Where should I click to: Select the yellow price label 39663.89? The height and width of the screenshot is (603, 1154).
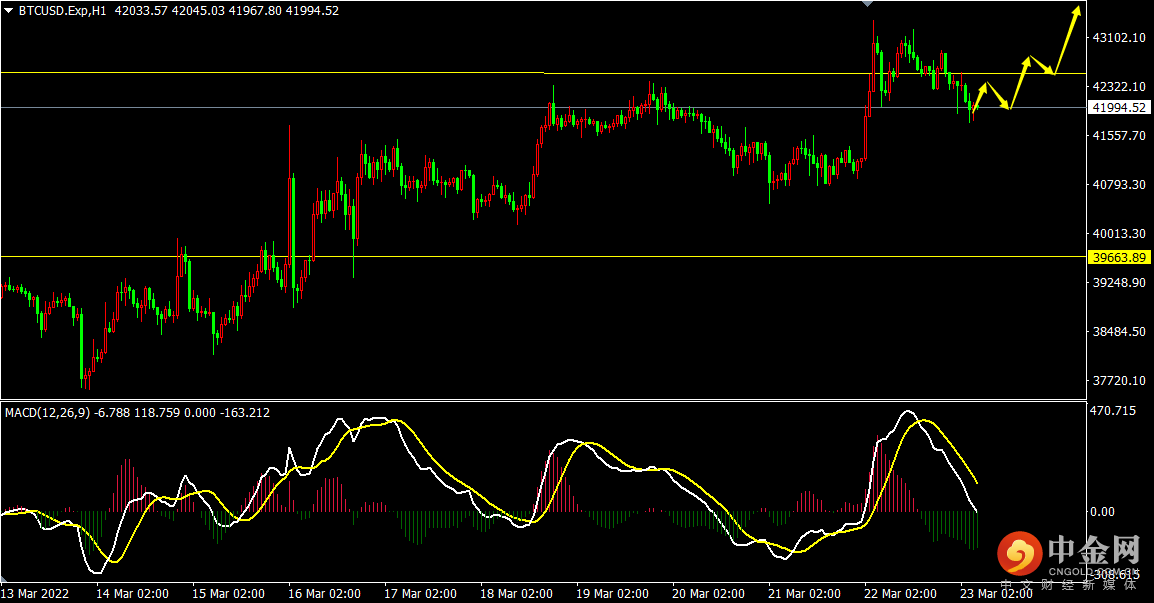pos(1119,257)
